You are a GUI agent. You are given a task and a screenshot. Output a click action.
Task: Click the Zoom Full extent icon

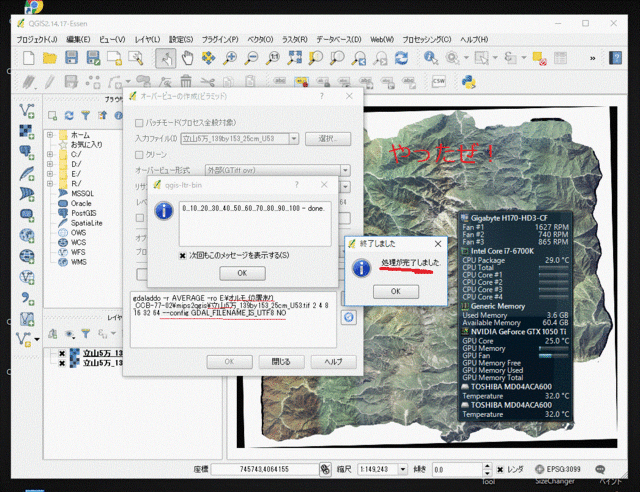click(x=294, y=58)
